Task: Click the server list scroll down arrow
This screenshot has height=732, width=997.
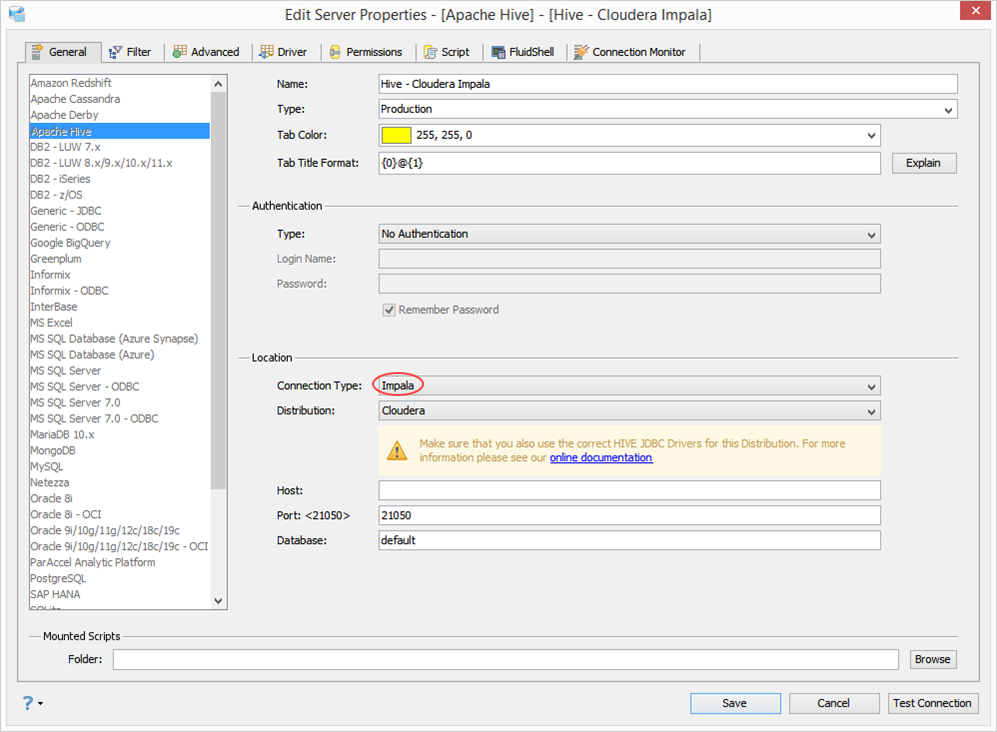Action: 218,601
